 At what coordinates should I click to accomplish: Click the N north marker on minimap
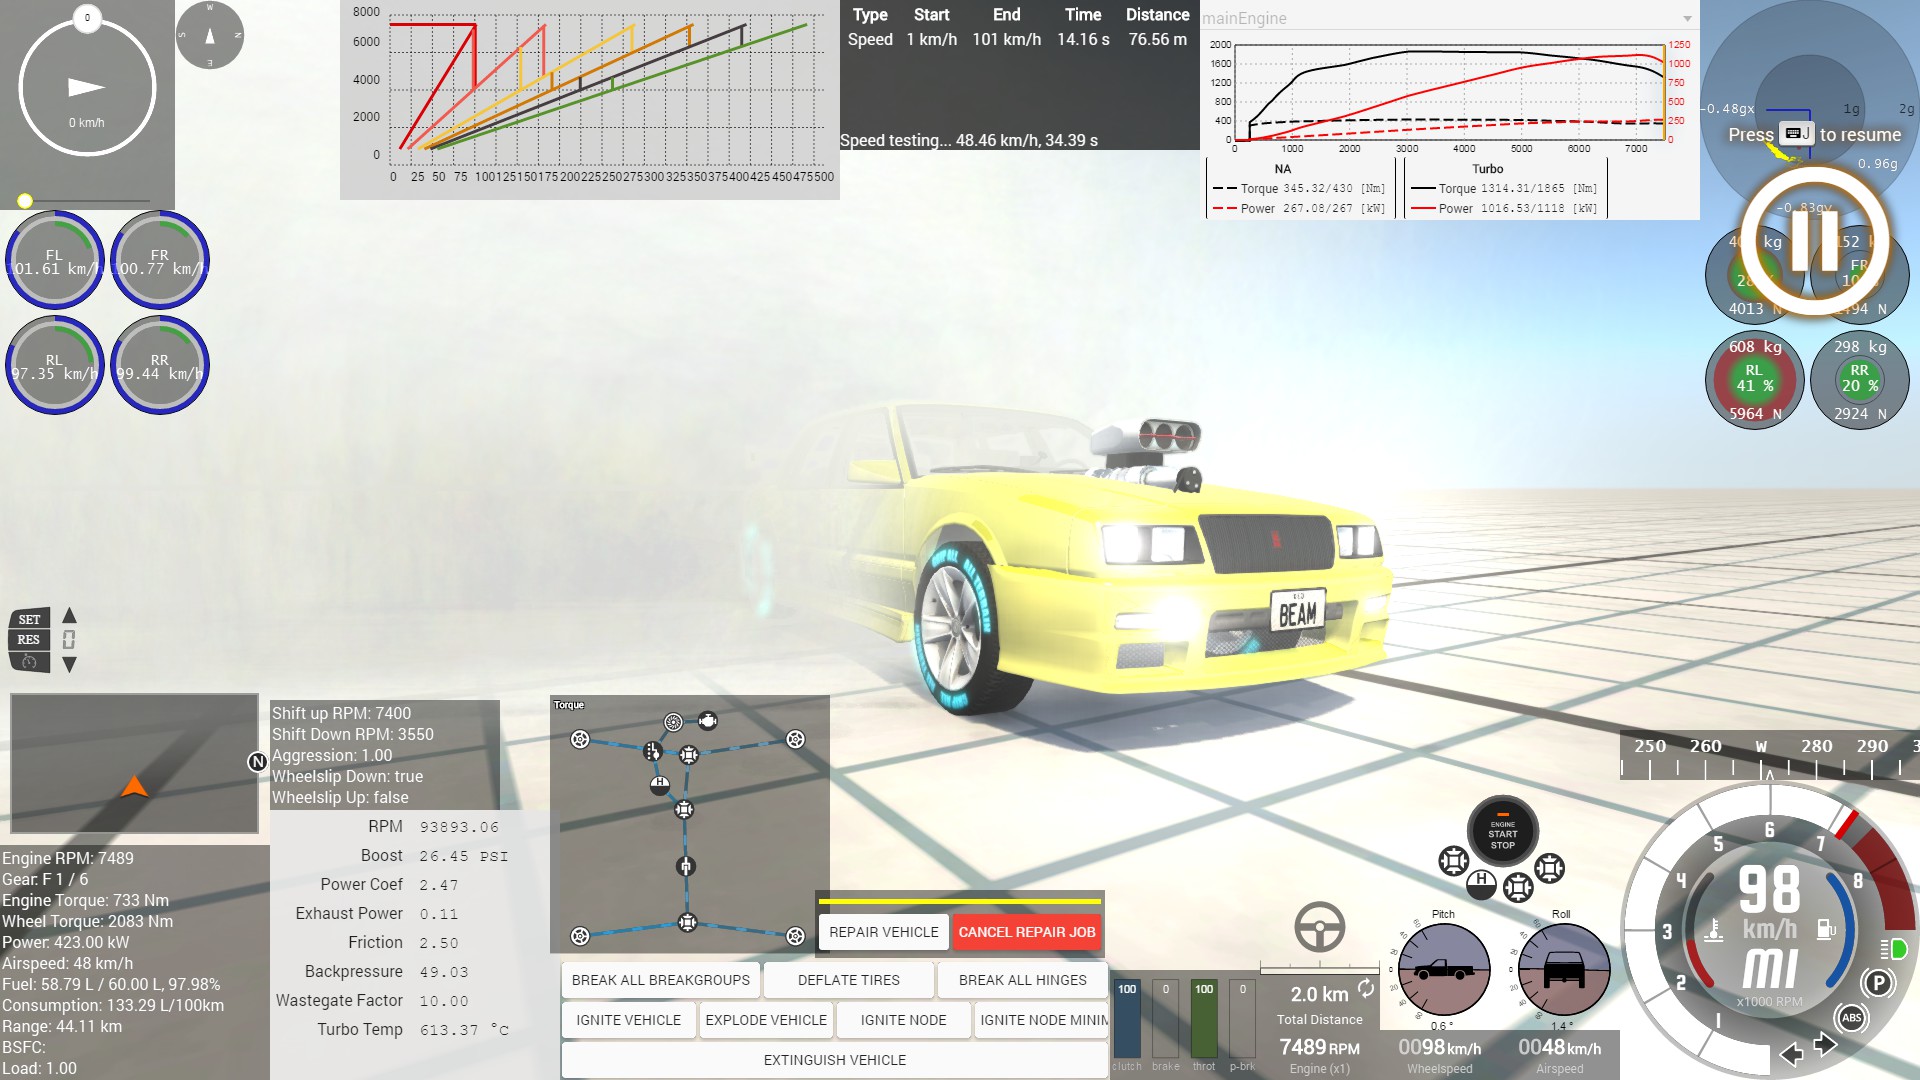257,762
